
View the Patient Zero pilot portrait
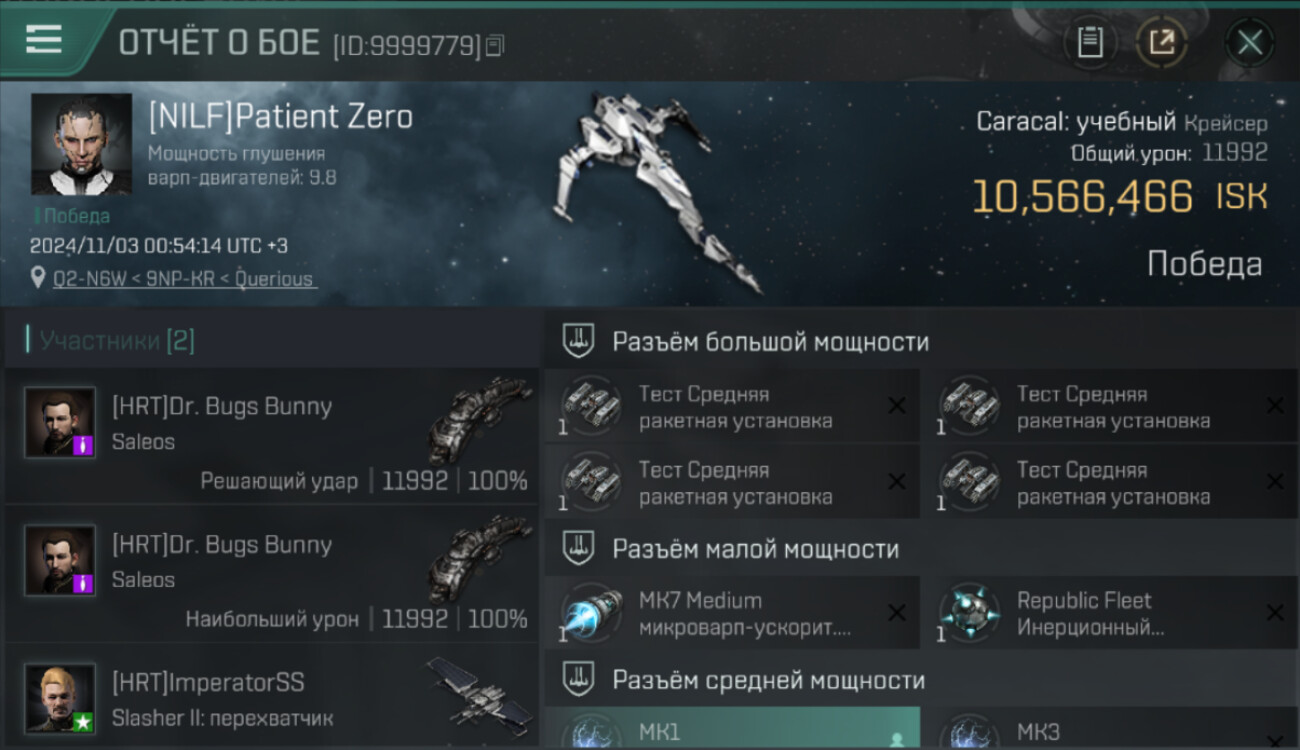tap(81, 144)
